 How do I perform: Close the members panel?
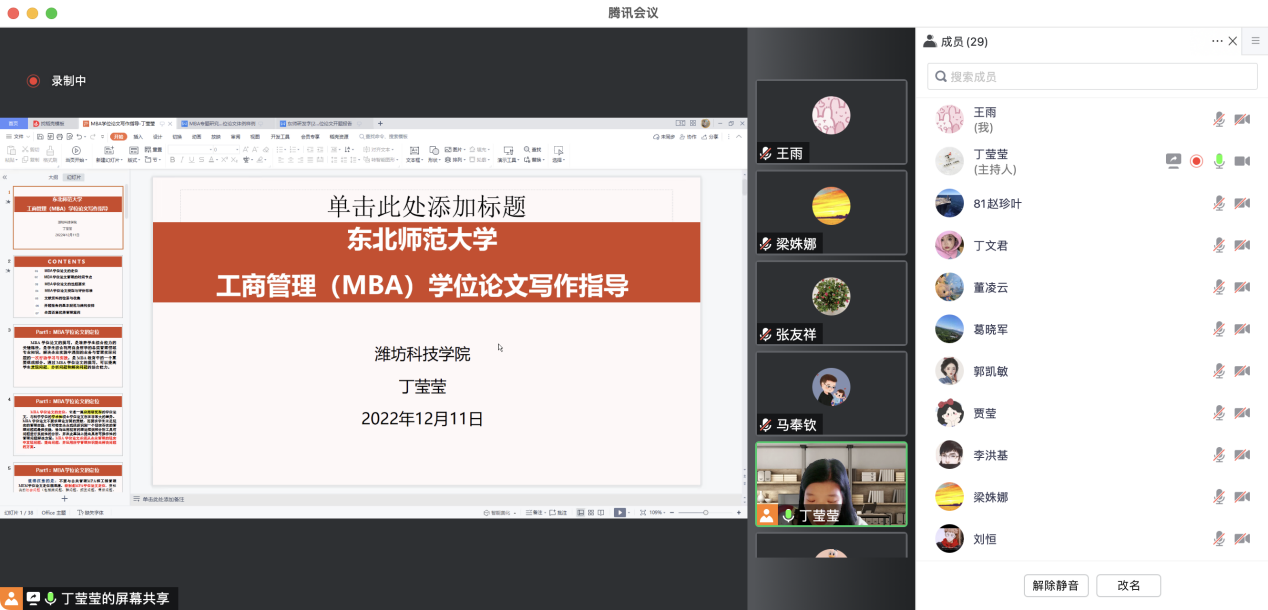coord(1233,41)
